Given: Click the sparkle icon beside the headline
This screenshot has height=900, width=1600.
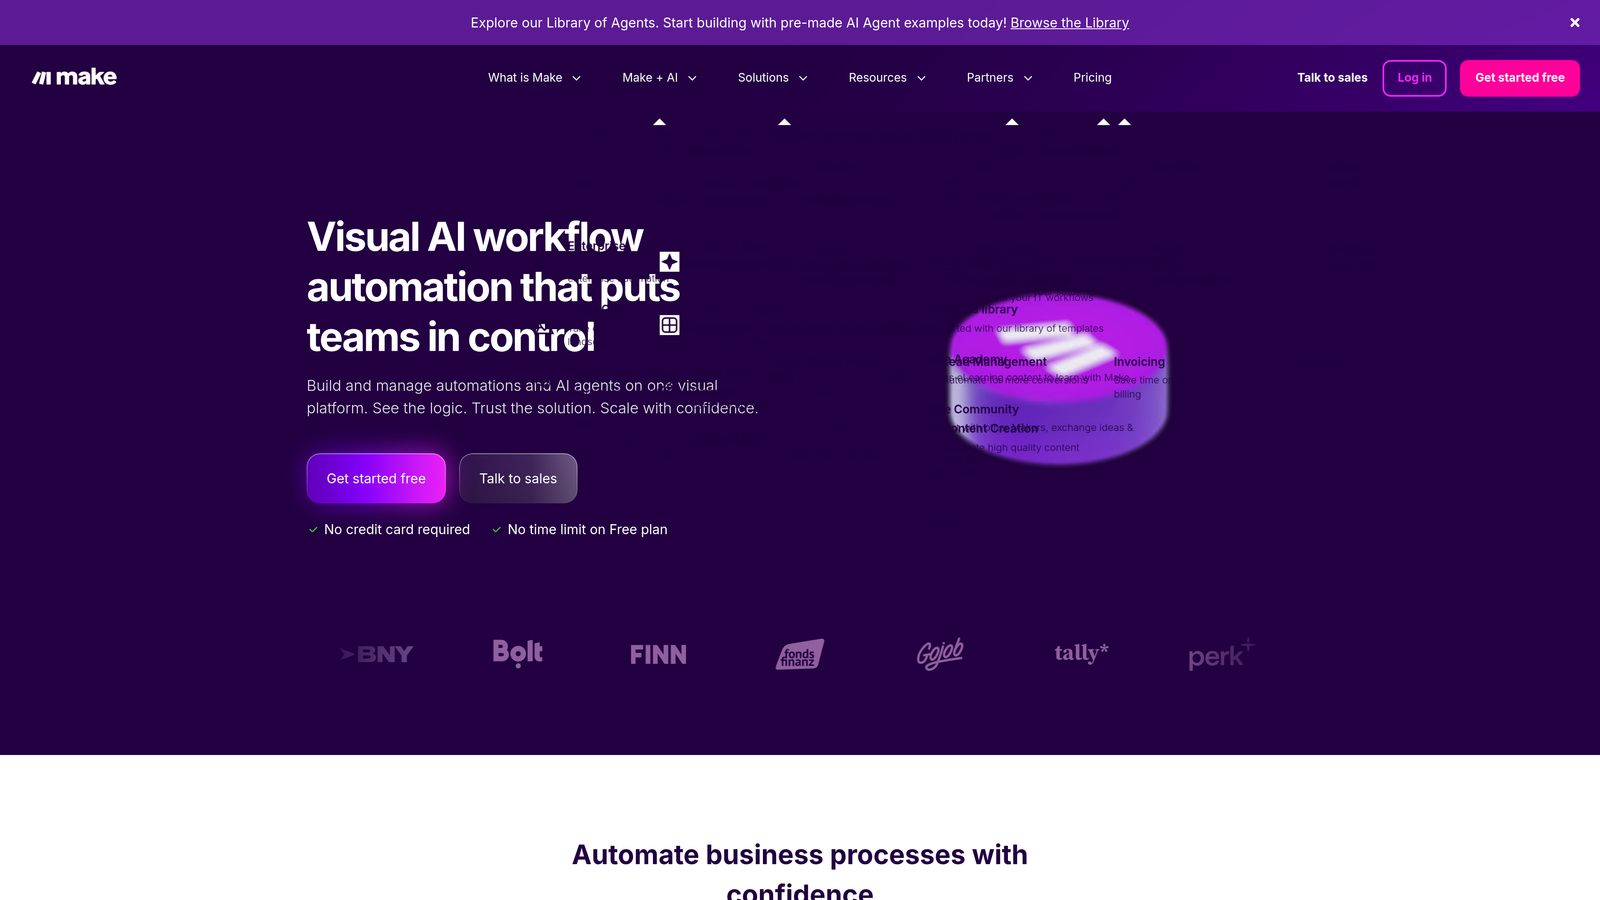Looking at the screenshot, I should pyautogui.click(x=669, y=262).
